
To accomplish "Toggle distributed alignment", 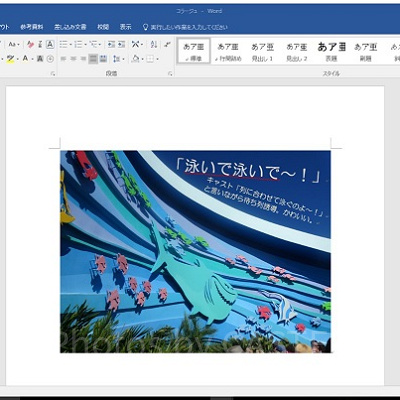I will click(x=103, y=59).
